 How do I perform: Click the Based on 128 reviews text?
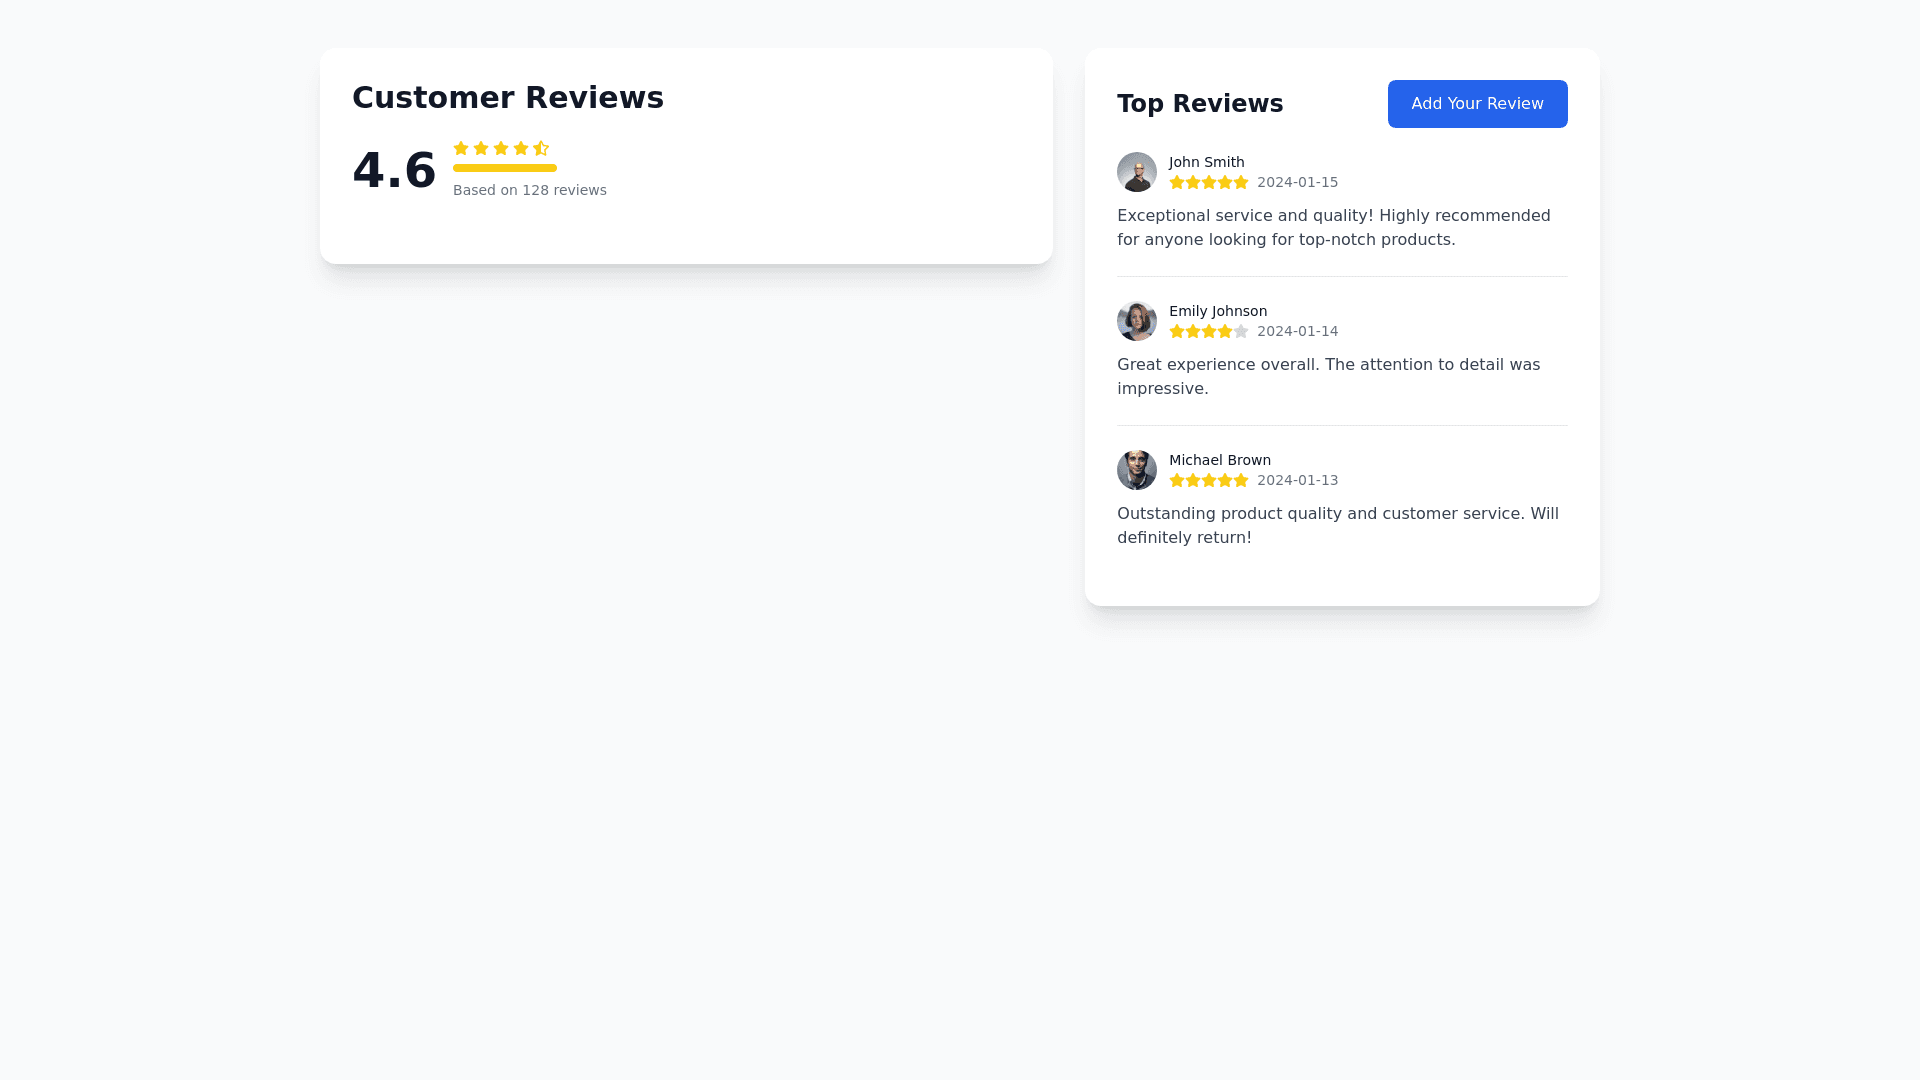coord(529,190)
